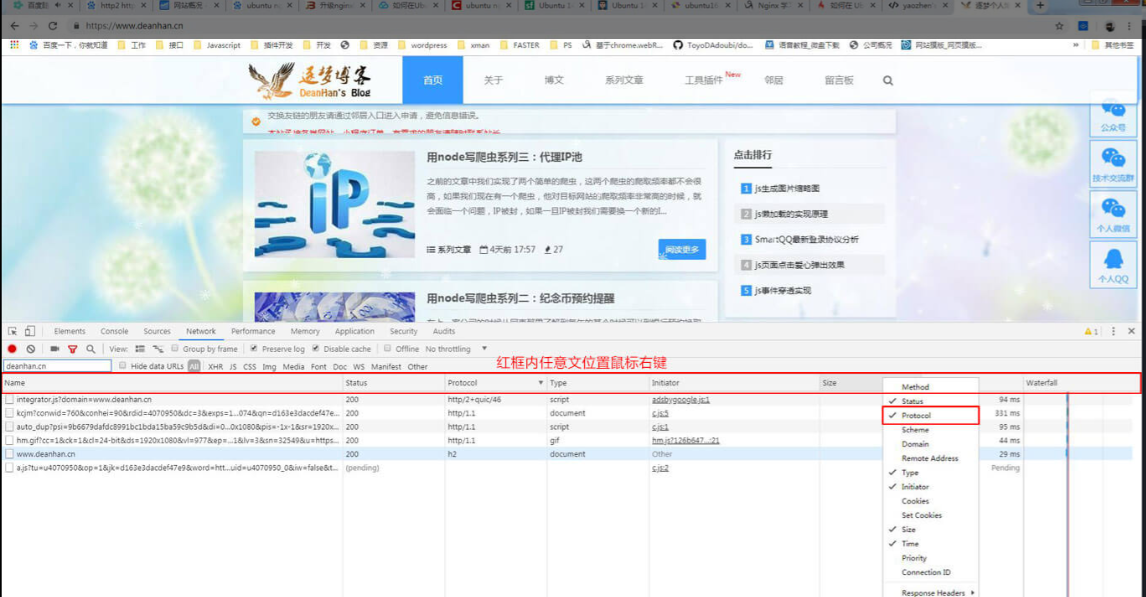The height and width of the screenshot is (597, 1146).
Task: Toggle the Disable cache checkbox
Action: pyautogui.click(x=316, y=349)
